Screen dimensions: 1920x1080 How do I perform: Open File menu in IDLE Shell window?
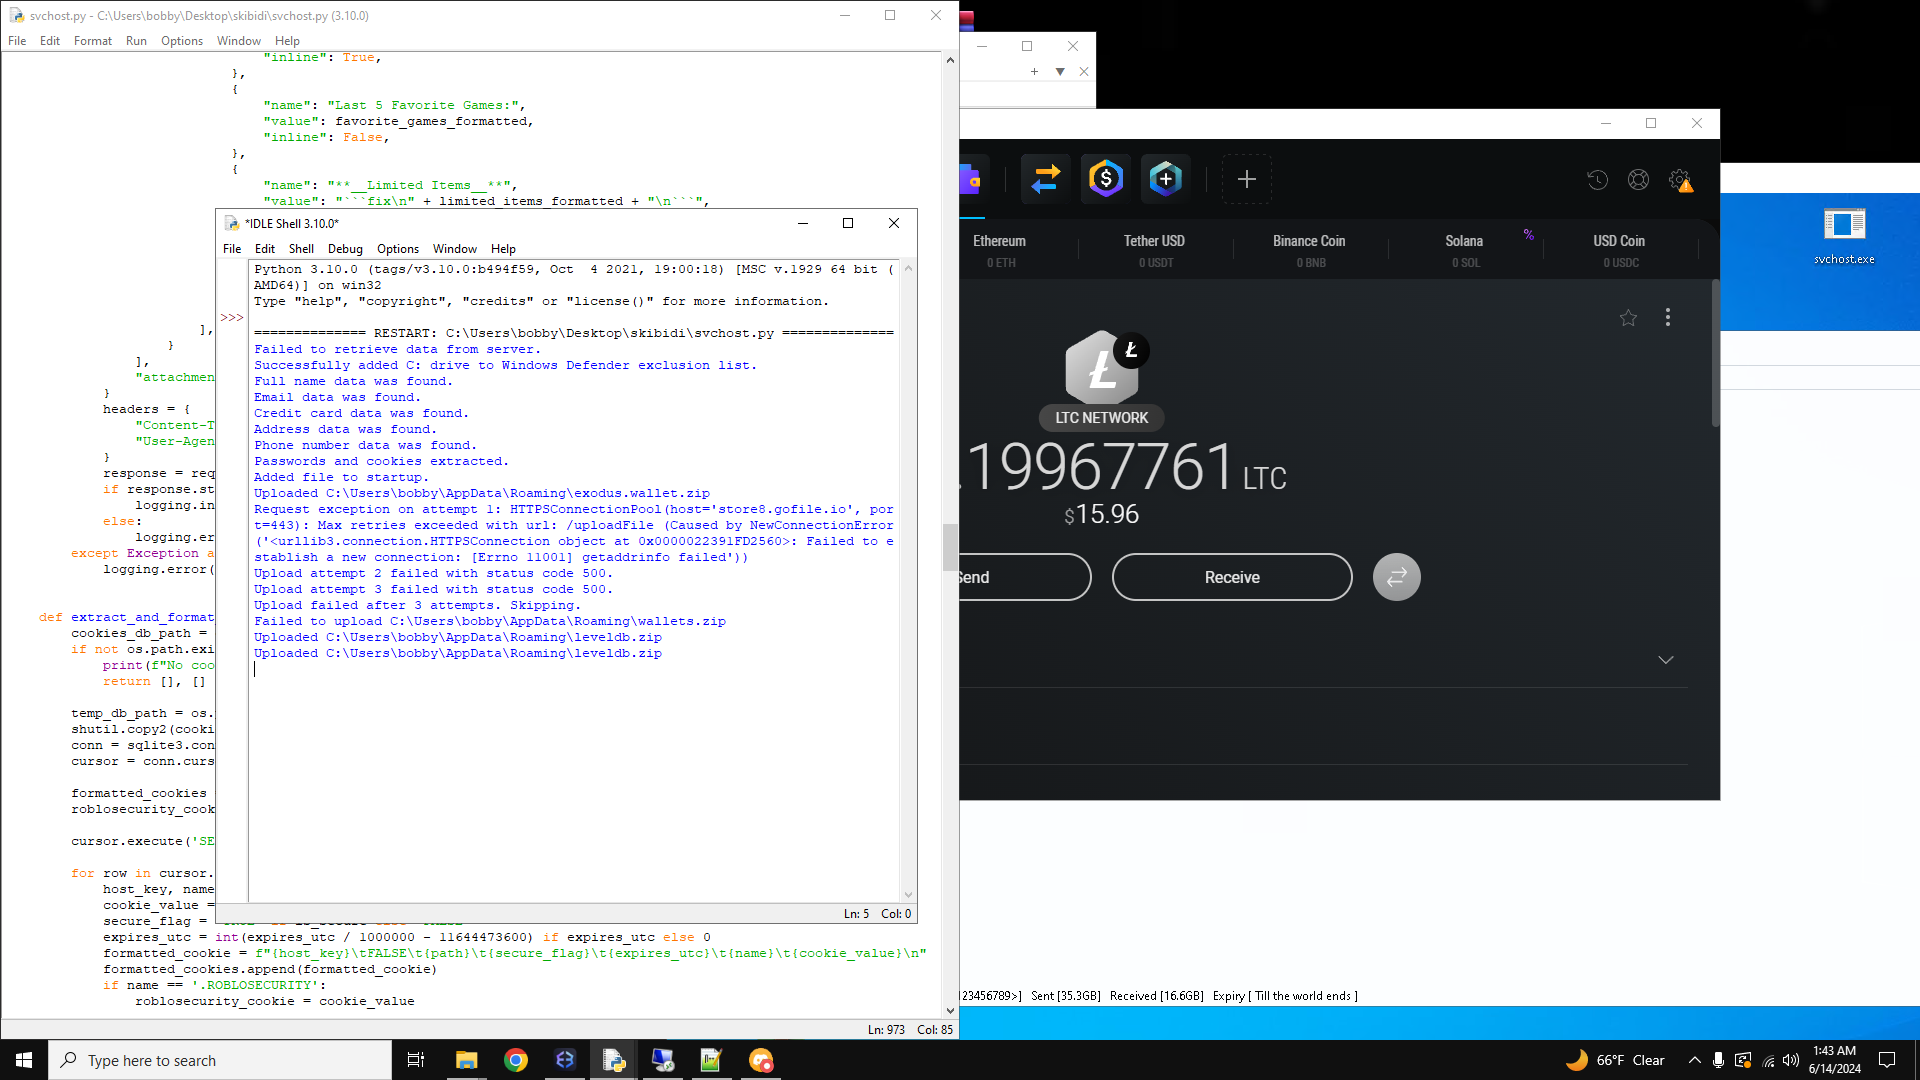[x=232, y=249]
